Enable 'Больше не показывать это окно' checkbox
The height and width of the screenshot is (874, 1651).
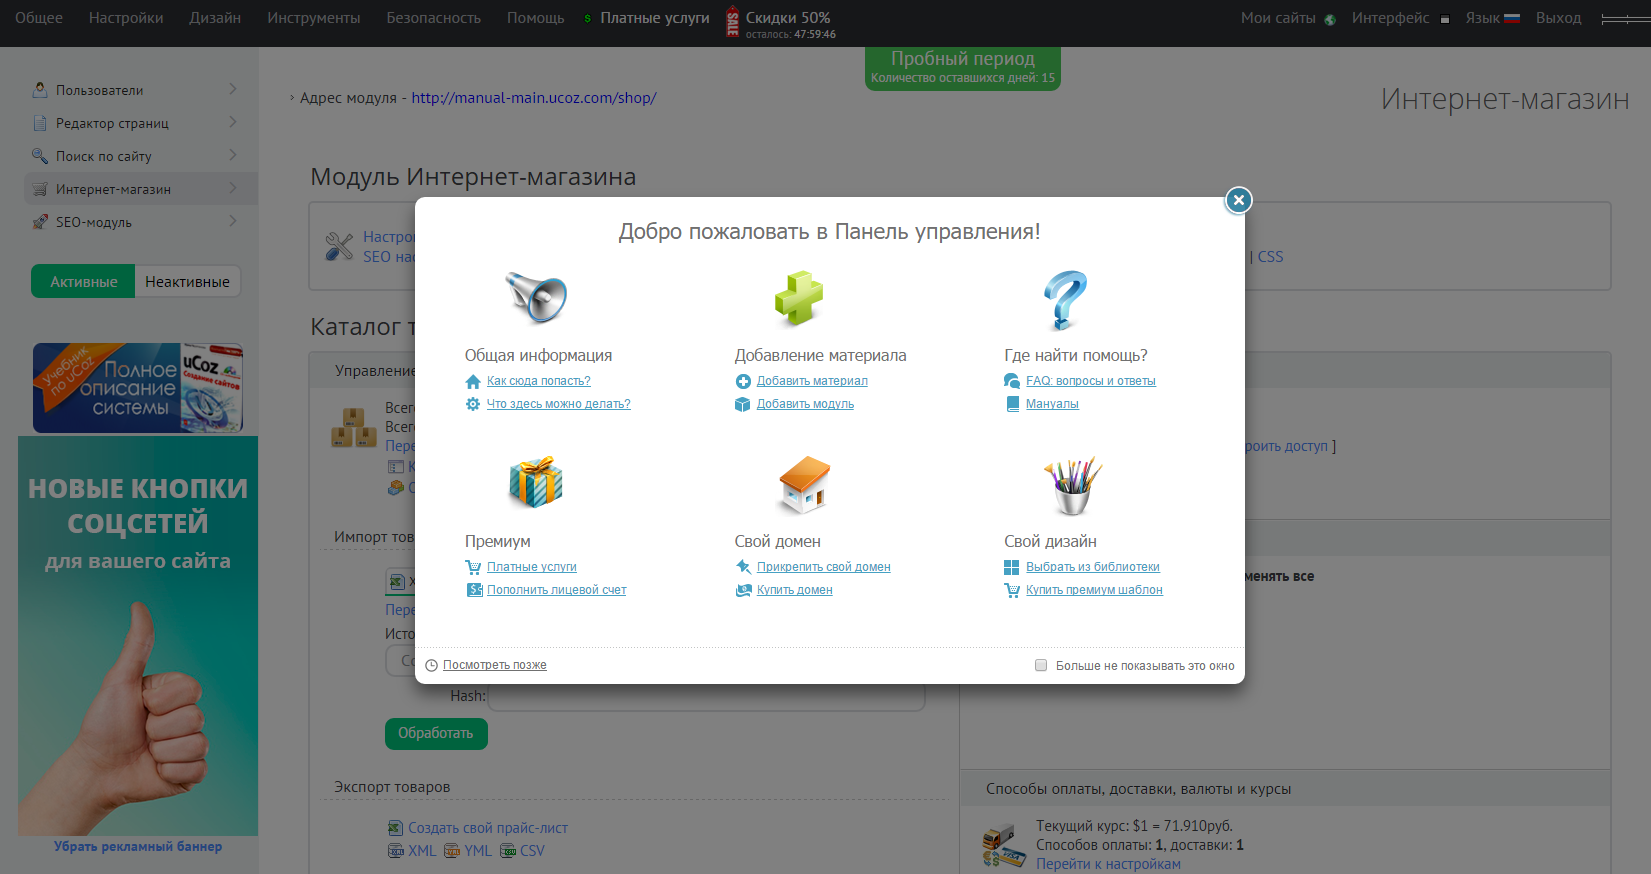(1041, 665)
